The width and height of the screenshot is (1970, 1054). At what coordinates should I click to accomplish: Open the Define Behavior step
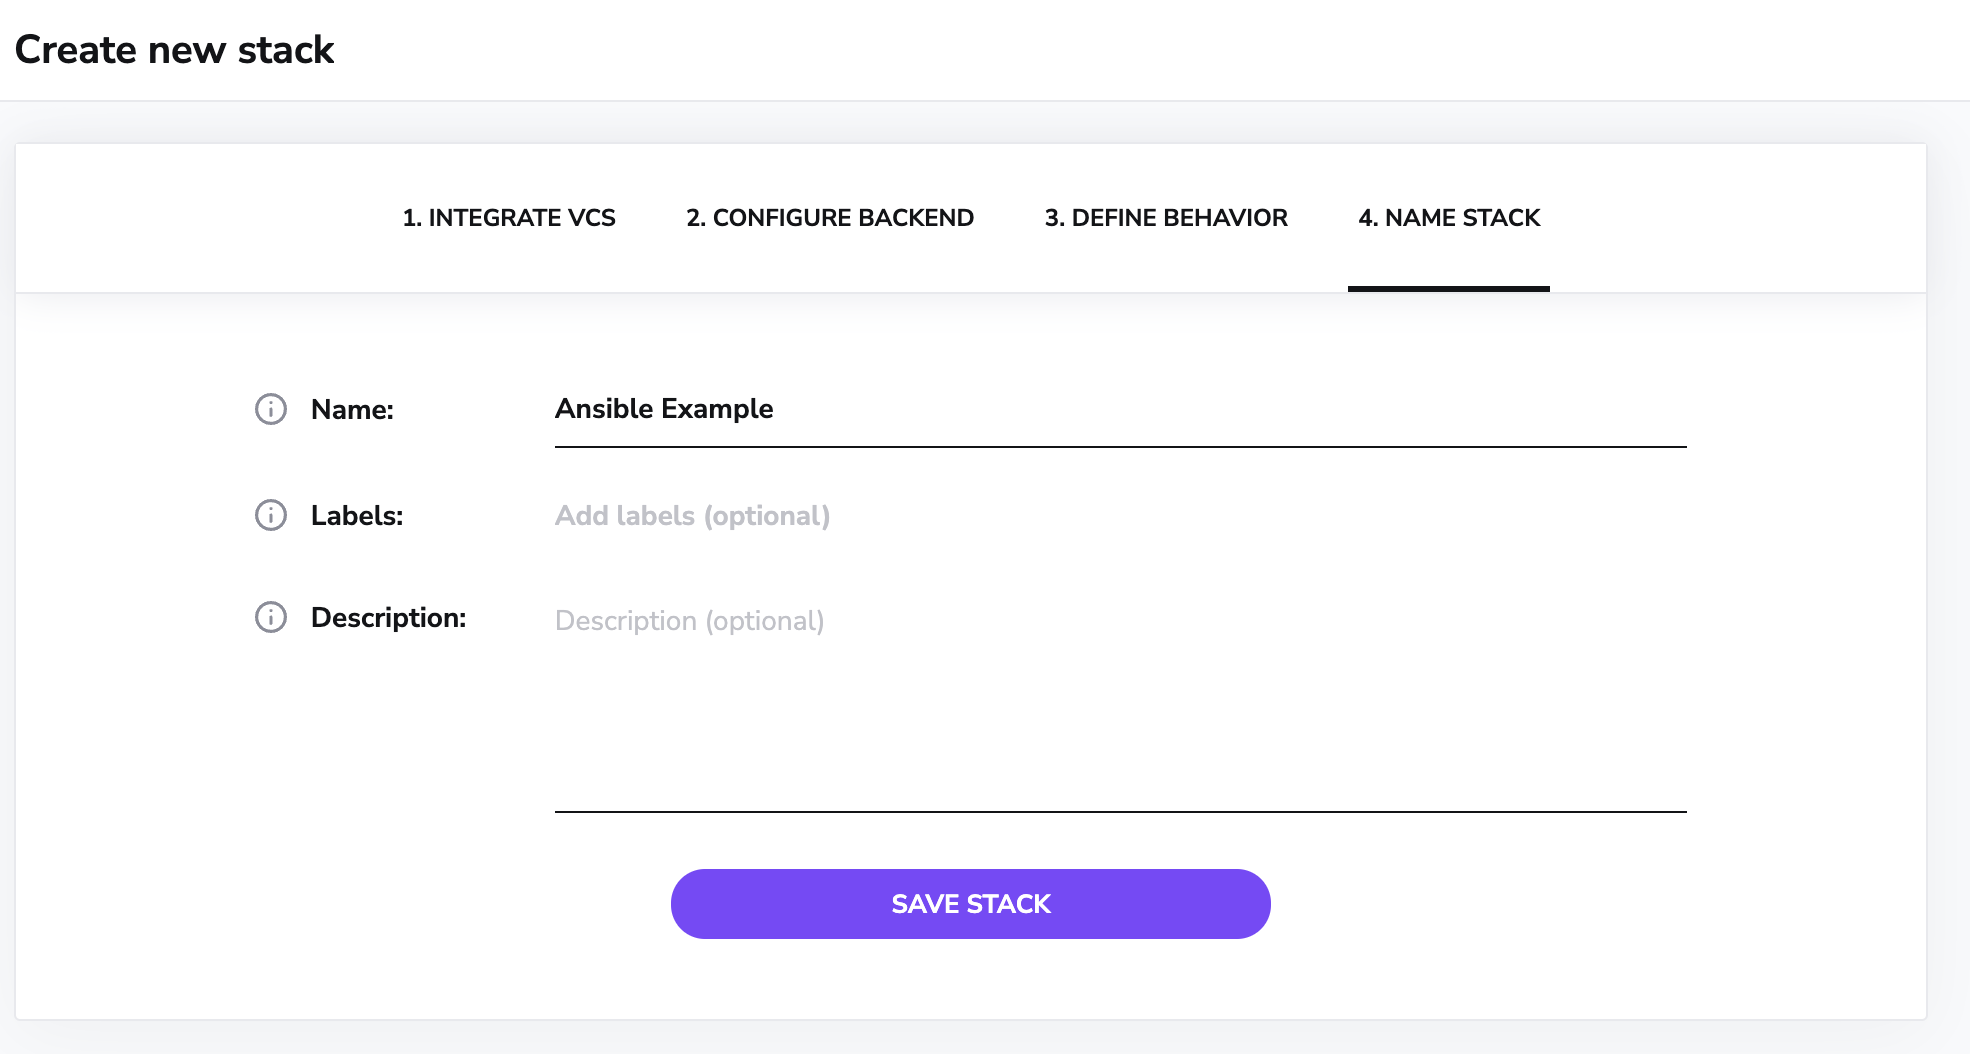1166,218
